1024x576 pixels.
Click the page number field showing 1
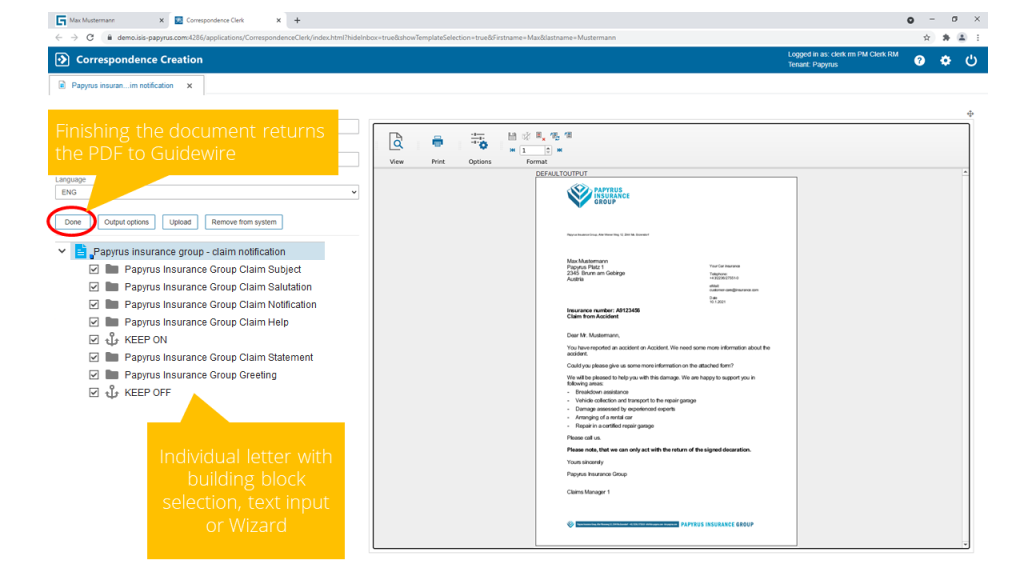[532, 150]
